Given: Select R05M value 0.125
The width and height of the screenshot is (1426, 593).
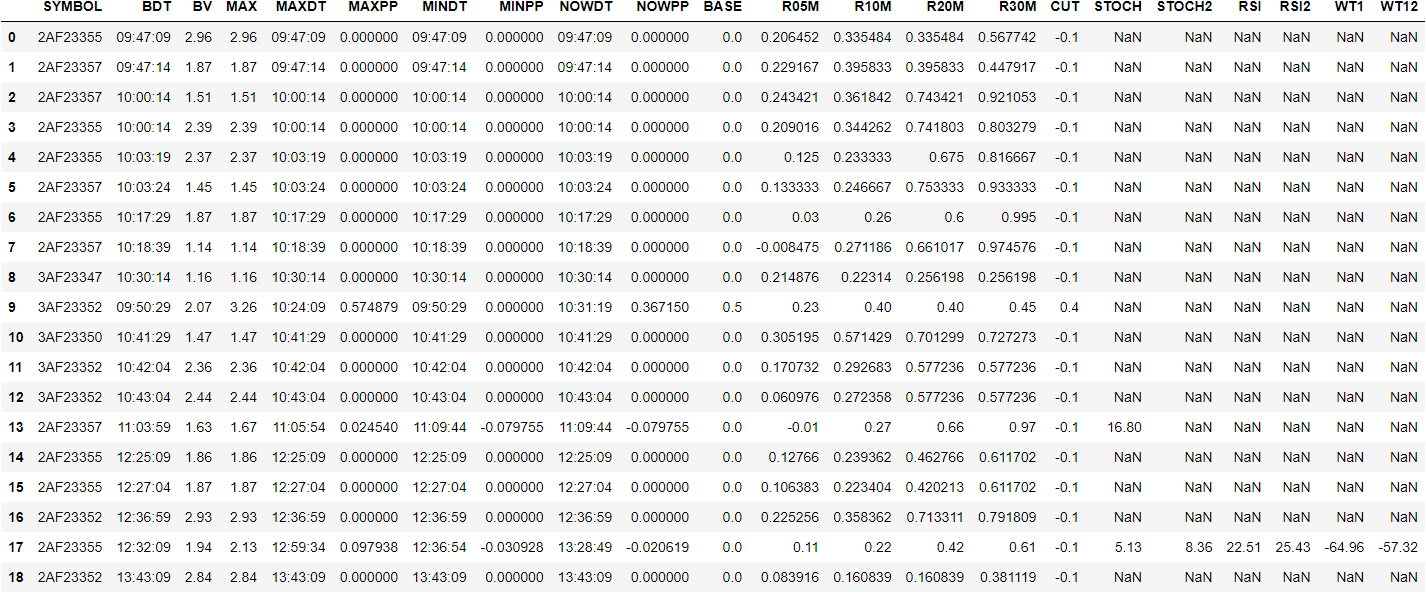Looking at the screenshot, I should point(801,158).
